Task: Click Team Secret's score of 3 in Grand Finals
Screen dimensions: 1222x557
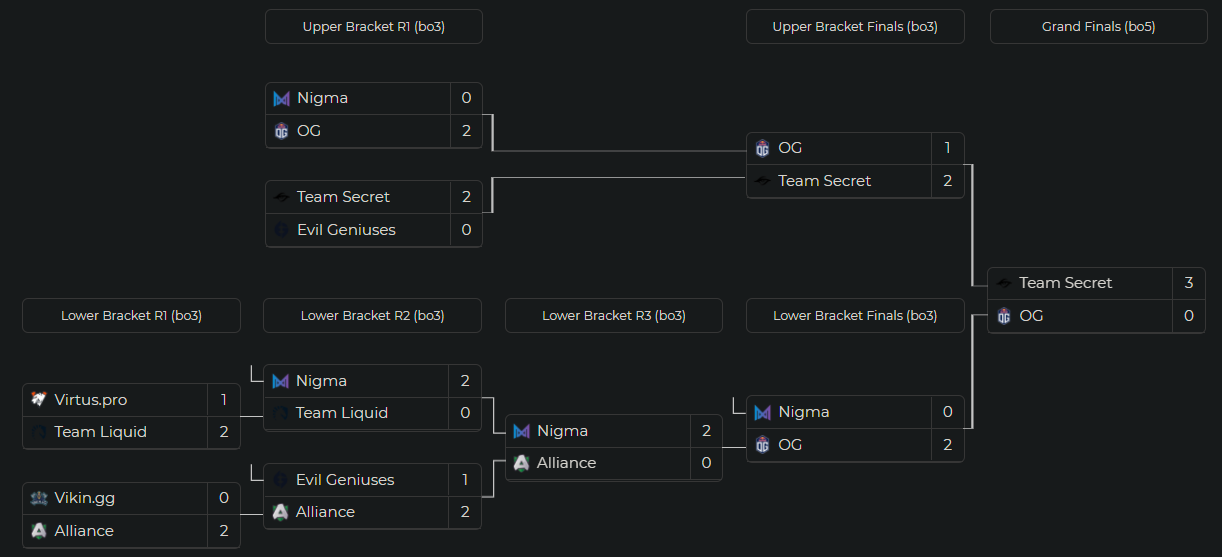Action: [x=1188, y=283]
